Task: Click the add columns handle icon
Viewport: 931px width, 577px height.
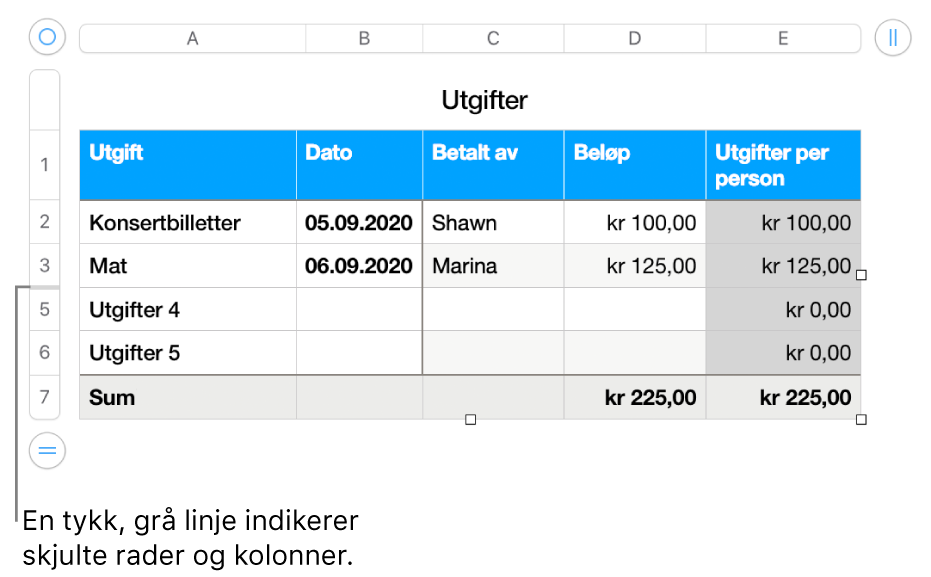Action: (x=892, y=38)
